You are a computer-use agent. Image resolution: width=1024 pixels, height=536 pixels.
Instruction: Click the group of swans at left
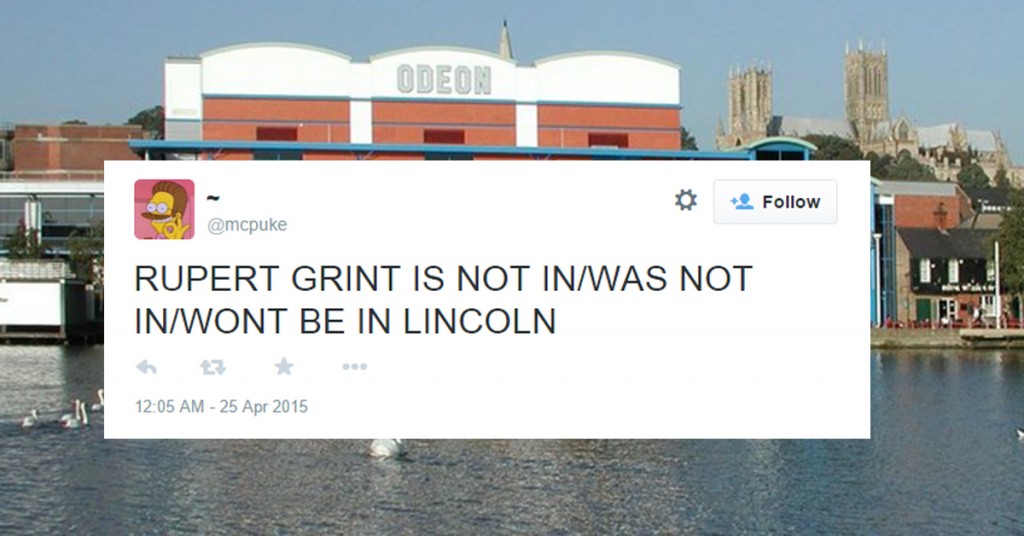pyautogui.click(x=63, y=411)
